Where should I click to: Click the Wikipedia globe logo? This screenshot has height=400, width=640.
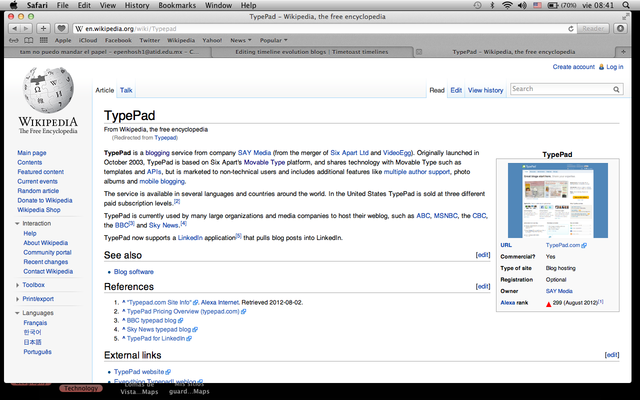tap(48, 90)
